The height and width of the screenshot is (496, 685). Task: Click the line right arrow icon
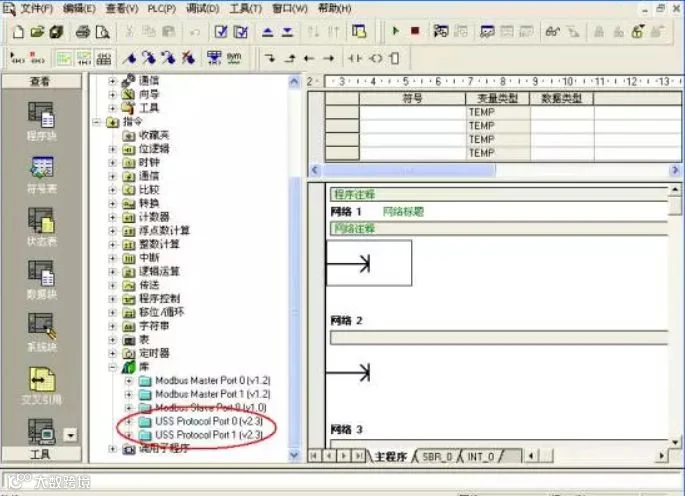tap(329, 58)
